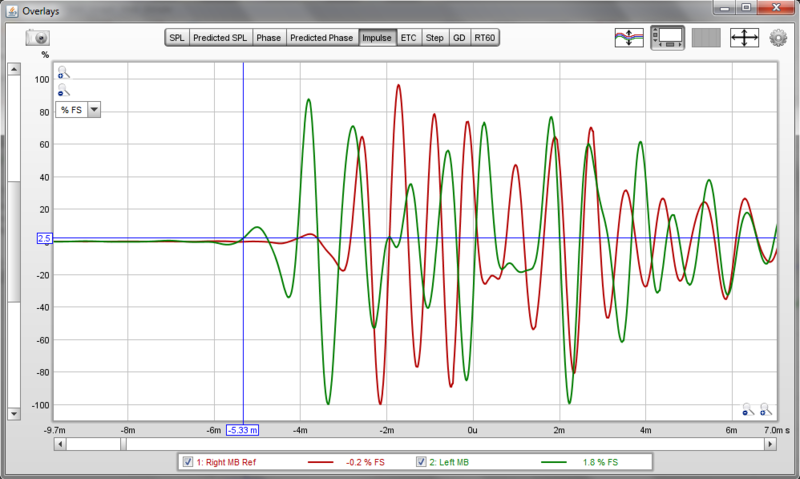Click the vertical scrollbar up arrow
Screen dimensions: 800x479
(14, 69)
